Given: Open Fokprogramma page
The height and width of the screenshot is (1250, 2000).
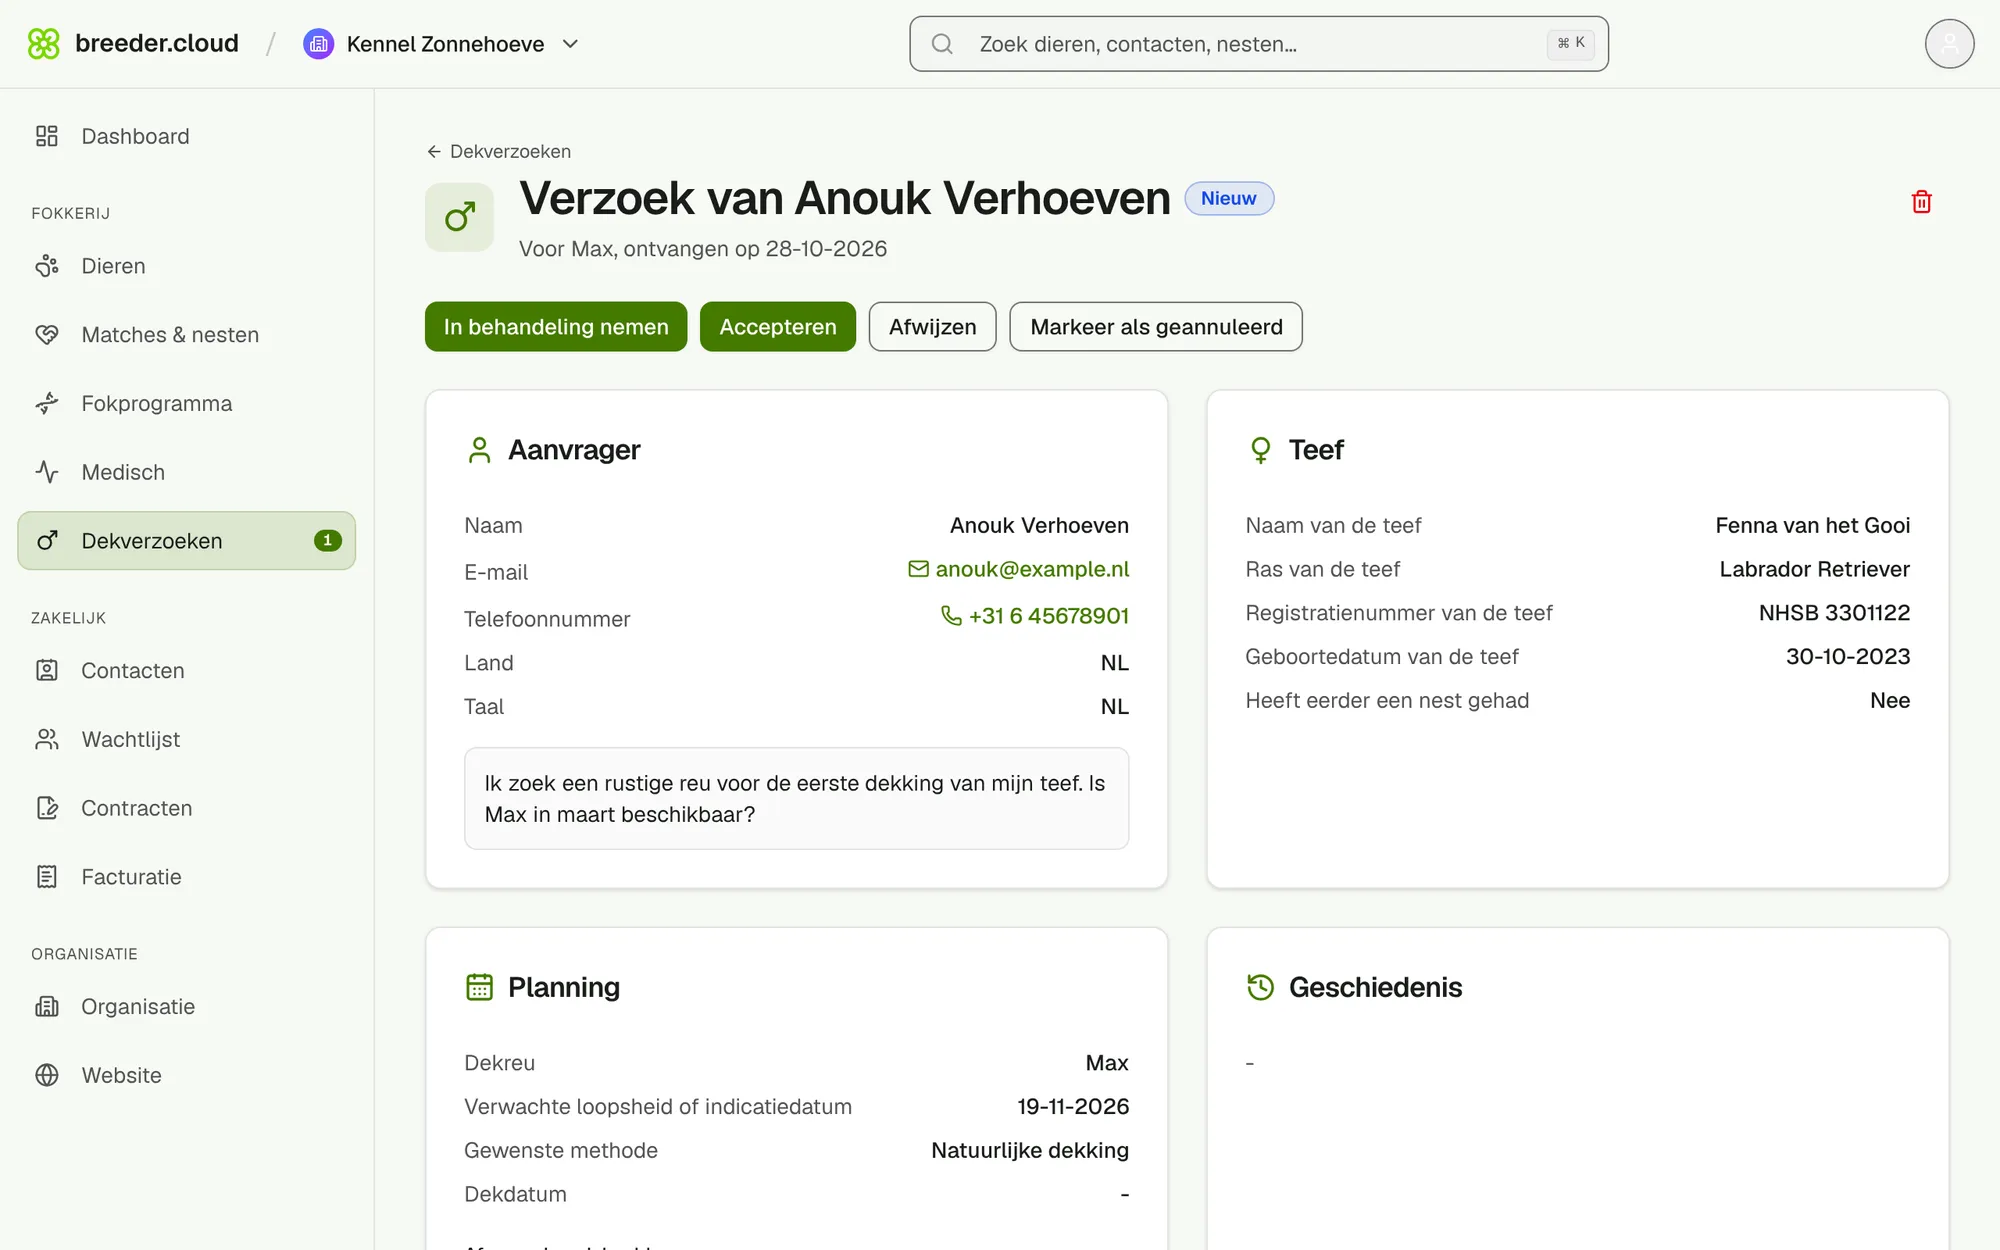Looking at the screenshot, I should [187, 404].
